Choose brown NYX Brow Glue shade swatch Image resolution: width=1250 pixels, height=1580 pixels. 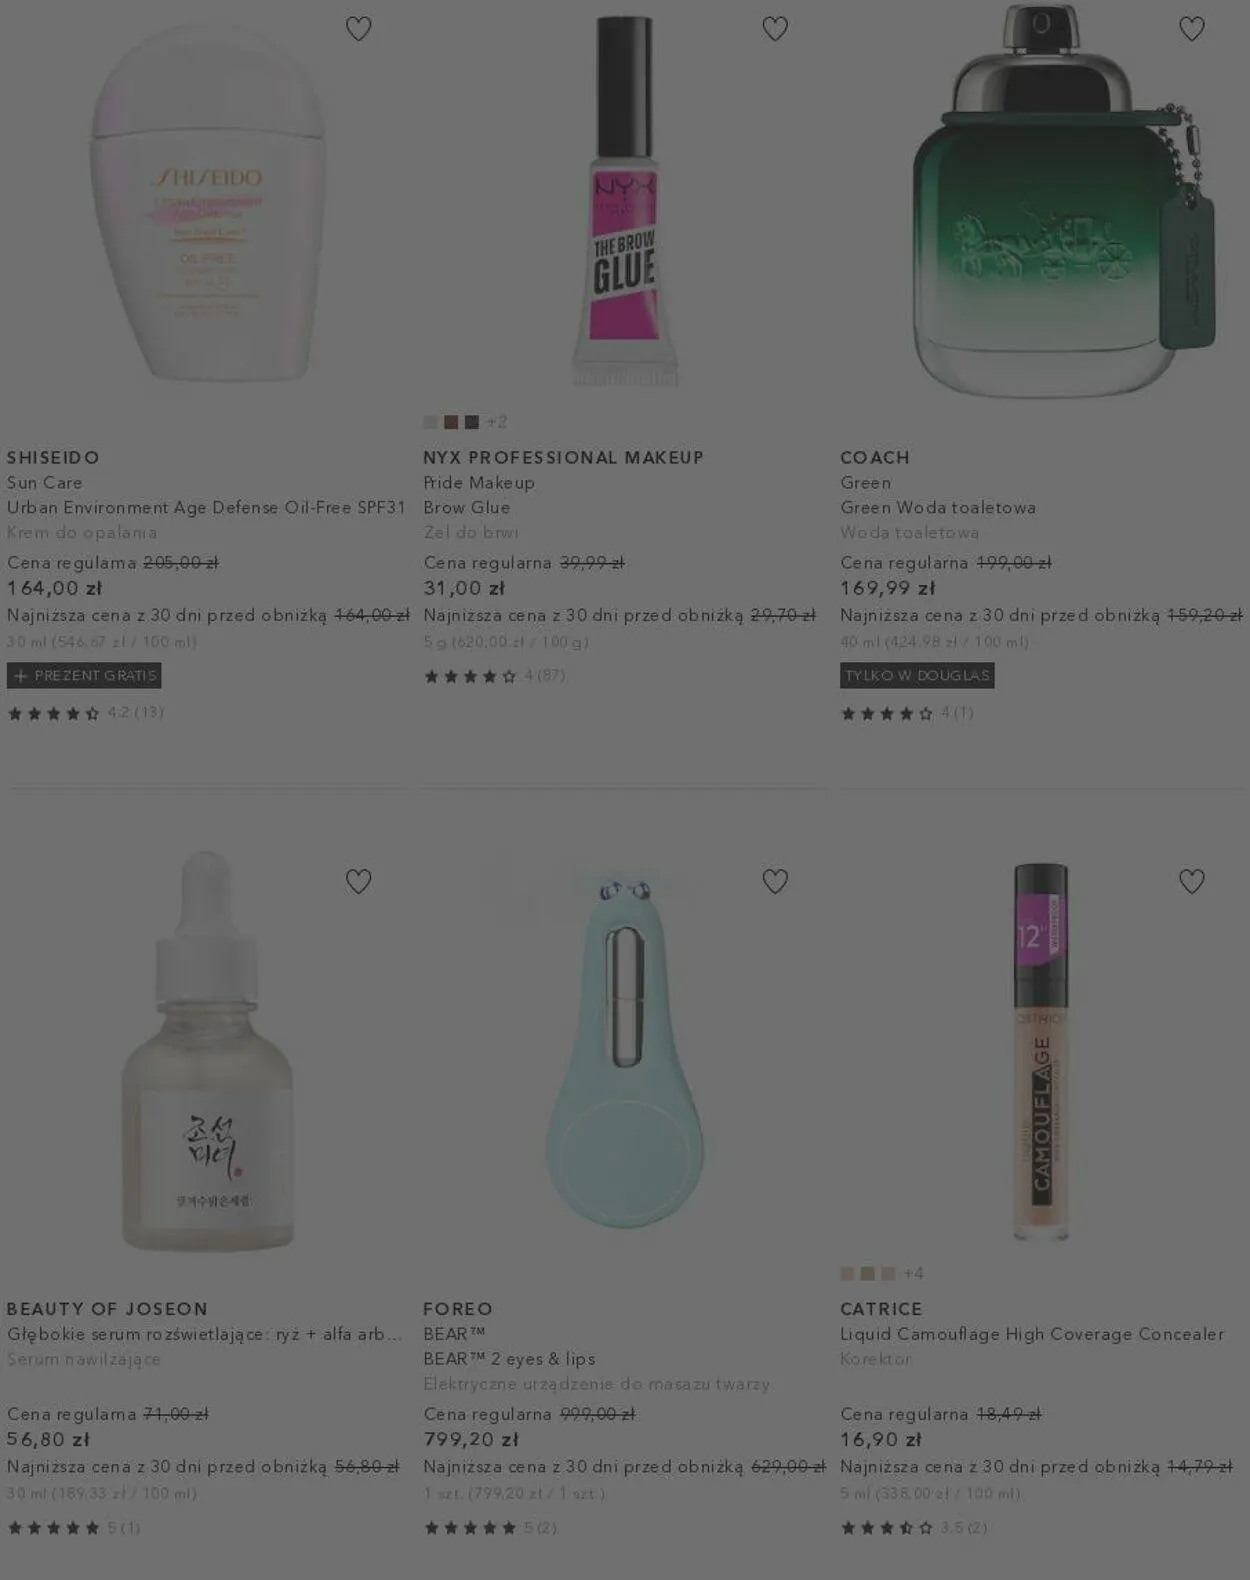click(x=451, y=422)
